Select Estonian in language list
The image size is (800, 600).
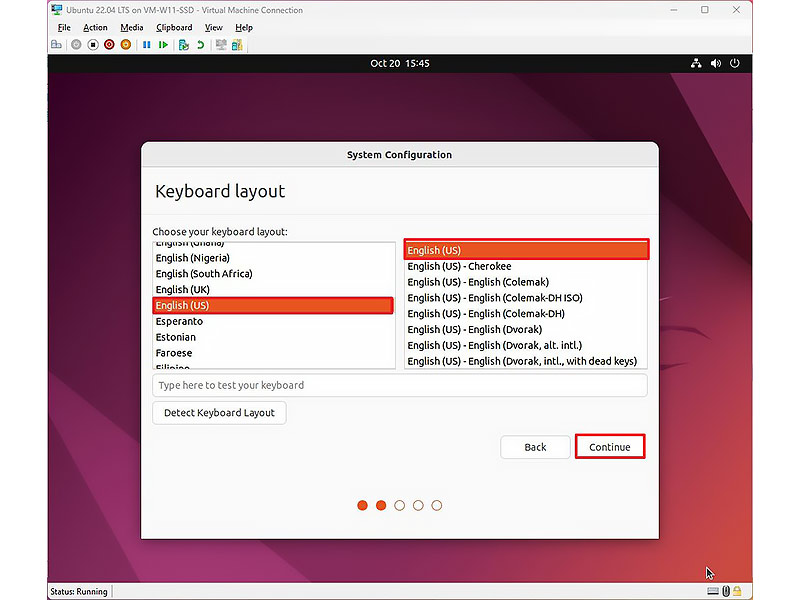tap(274, 337)
